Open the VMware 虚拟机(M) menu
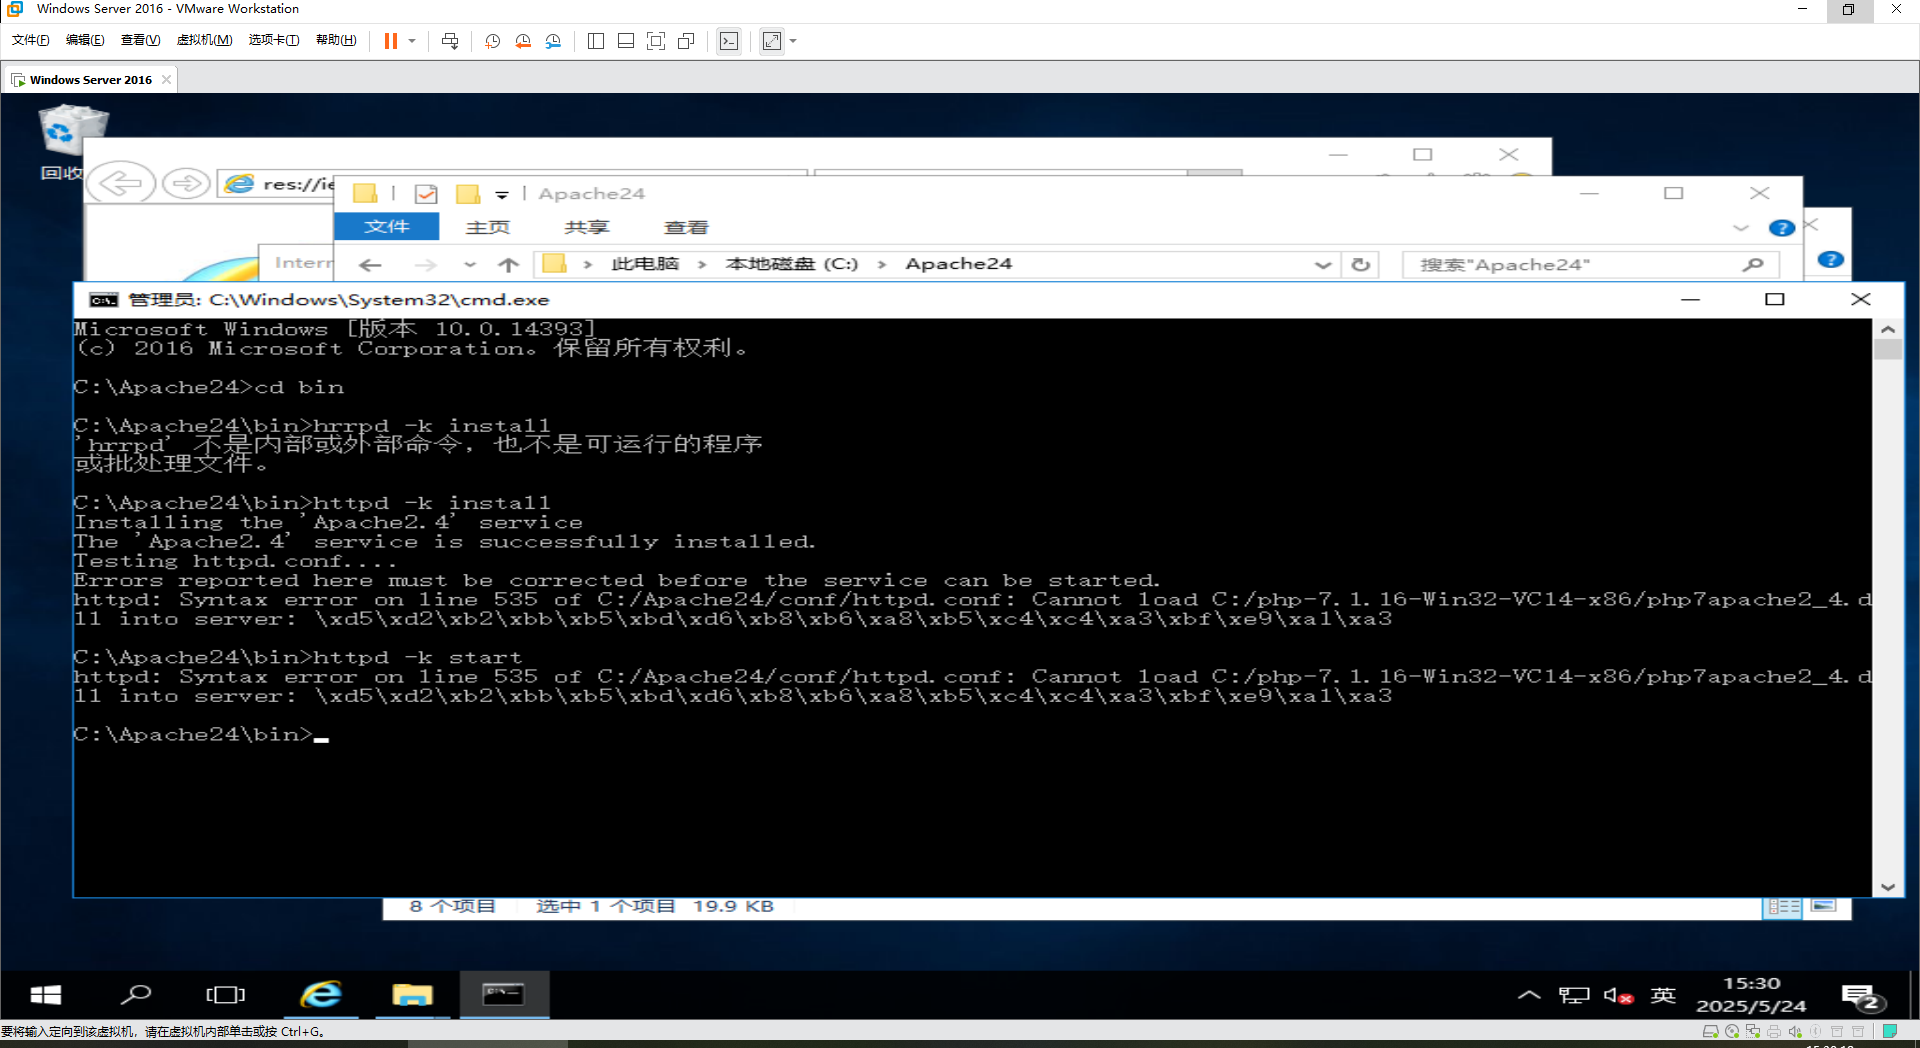This screenshot has width=1920, height=1048. 204,40
